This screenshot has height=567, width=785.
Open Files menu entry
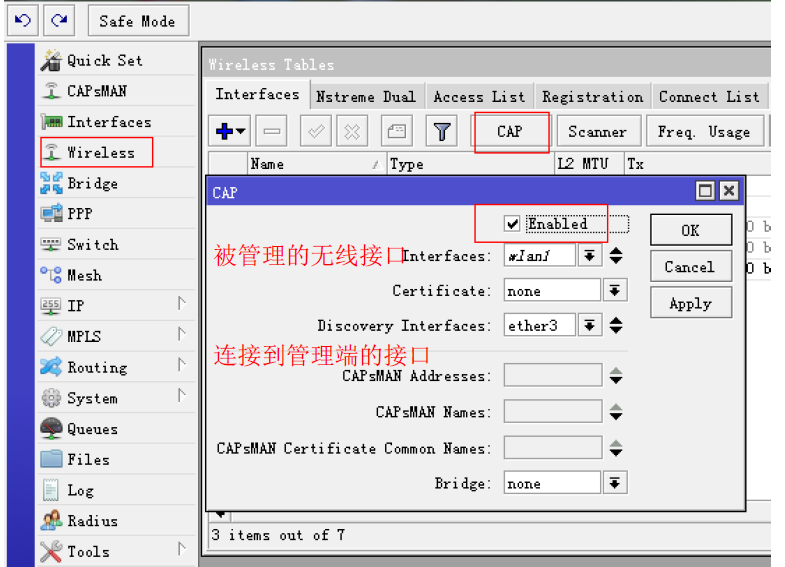[x=118, y=459]
